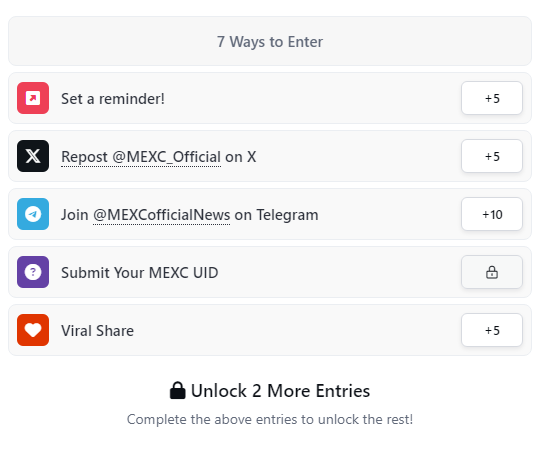
Task: Click the blue Telegram icon
Action: click(x=33, y=214)
